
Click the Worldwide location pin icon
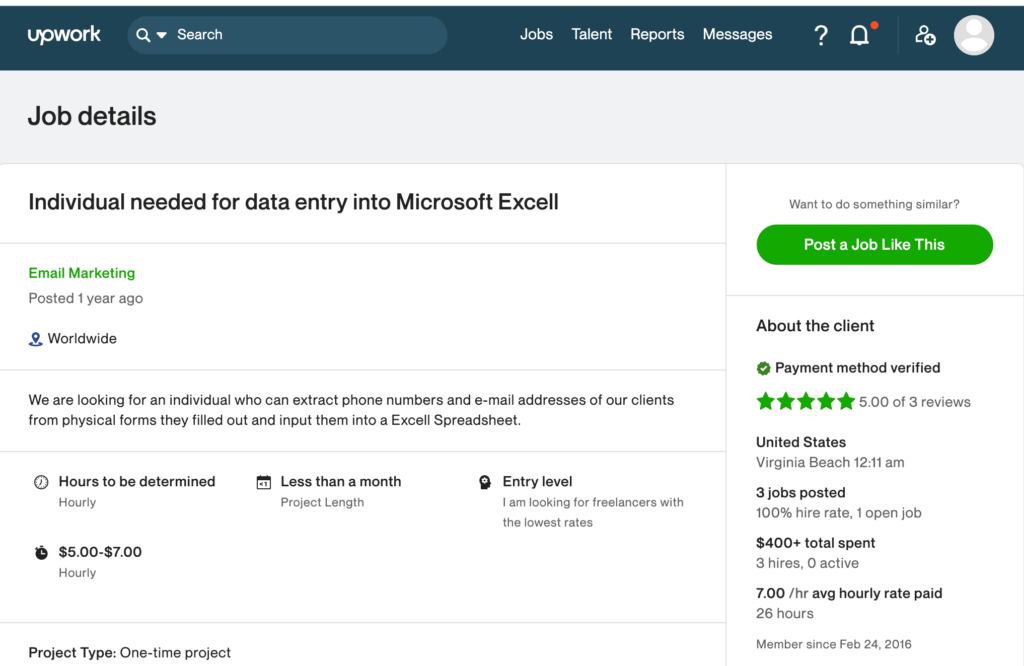point(35,339)
